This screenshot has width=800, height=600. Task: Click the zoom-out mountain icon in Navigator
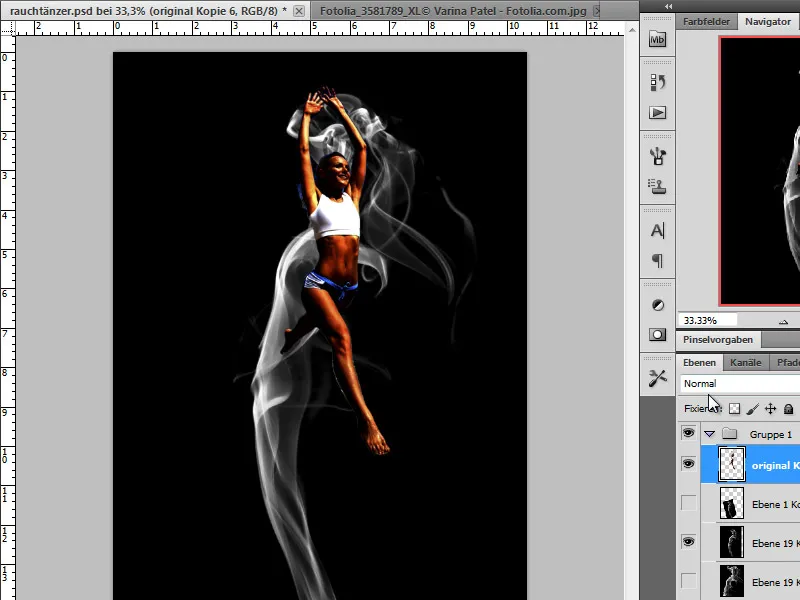point(784,321)
